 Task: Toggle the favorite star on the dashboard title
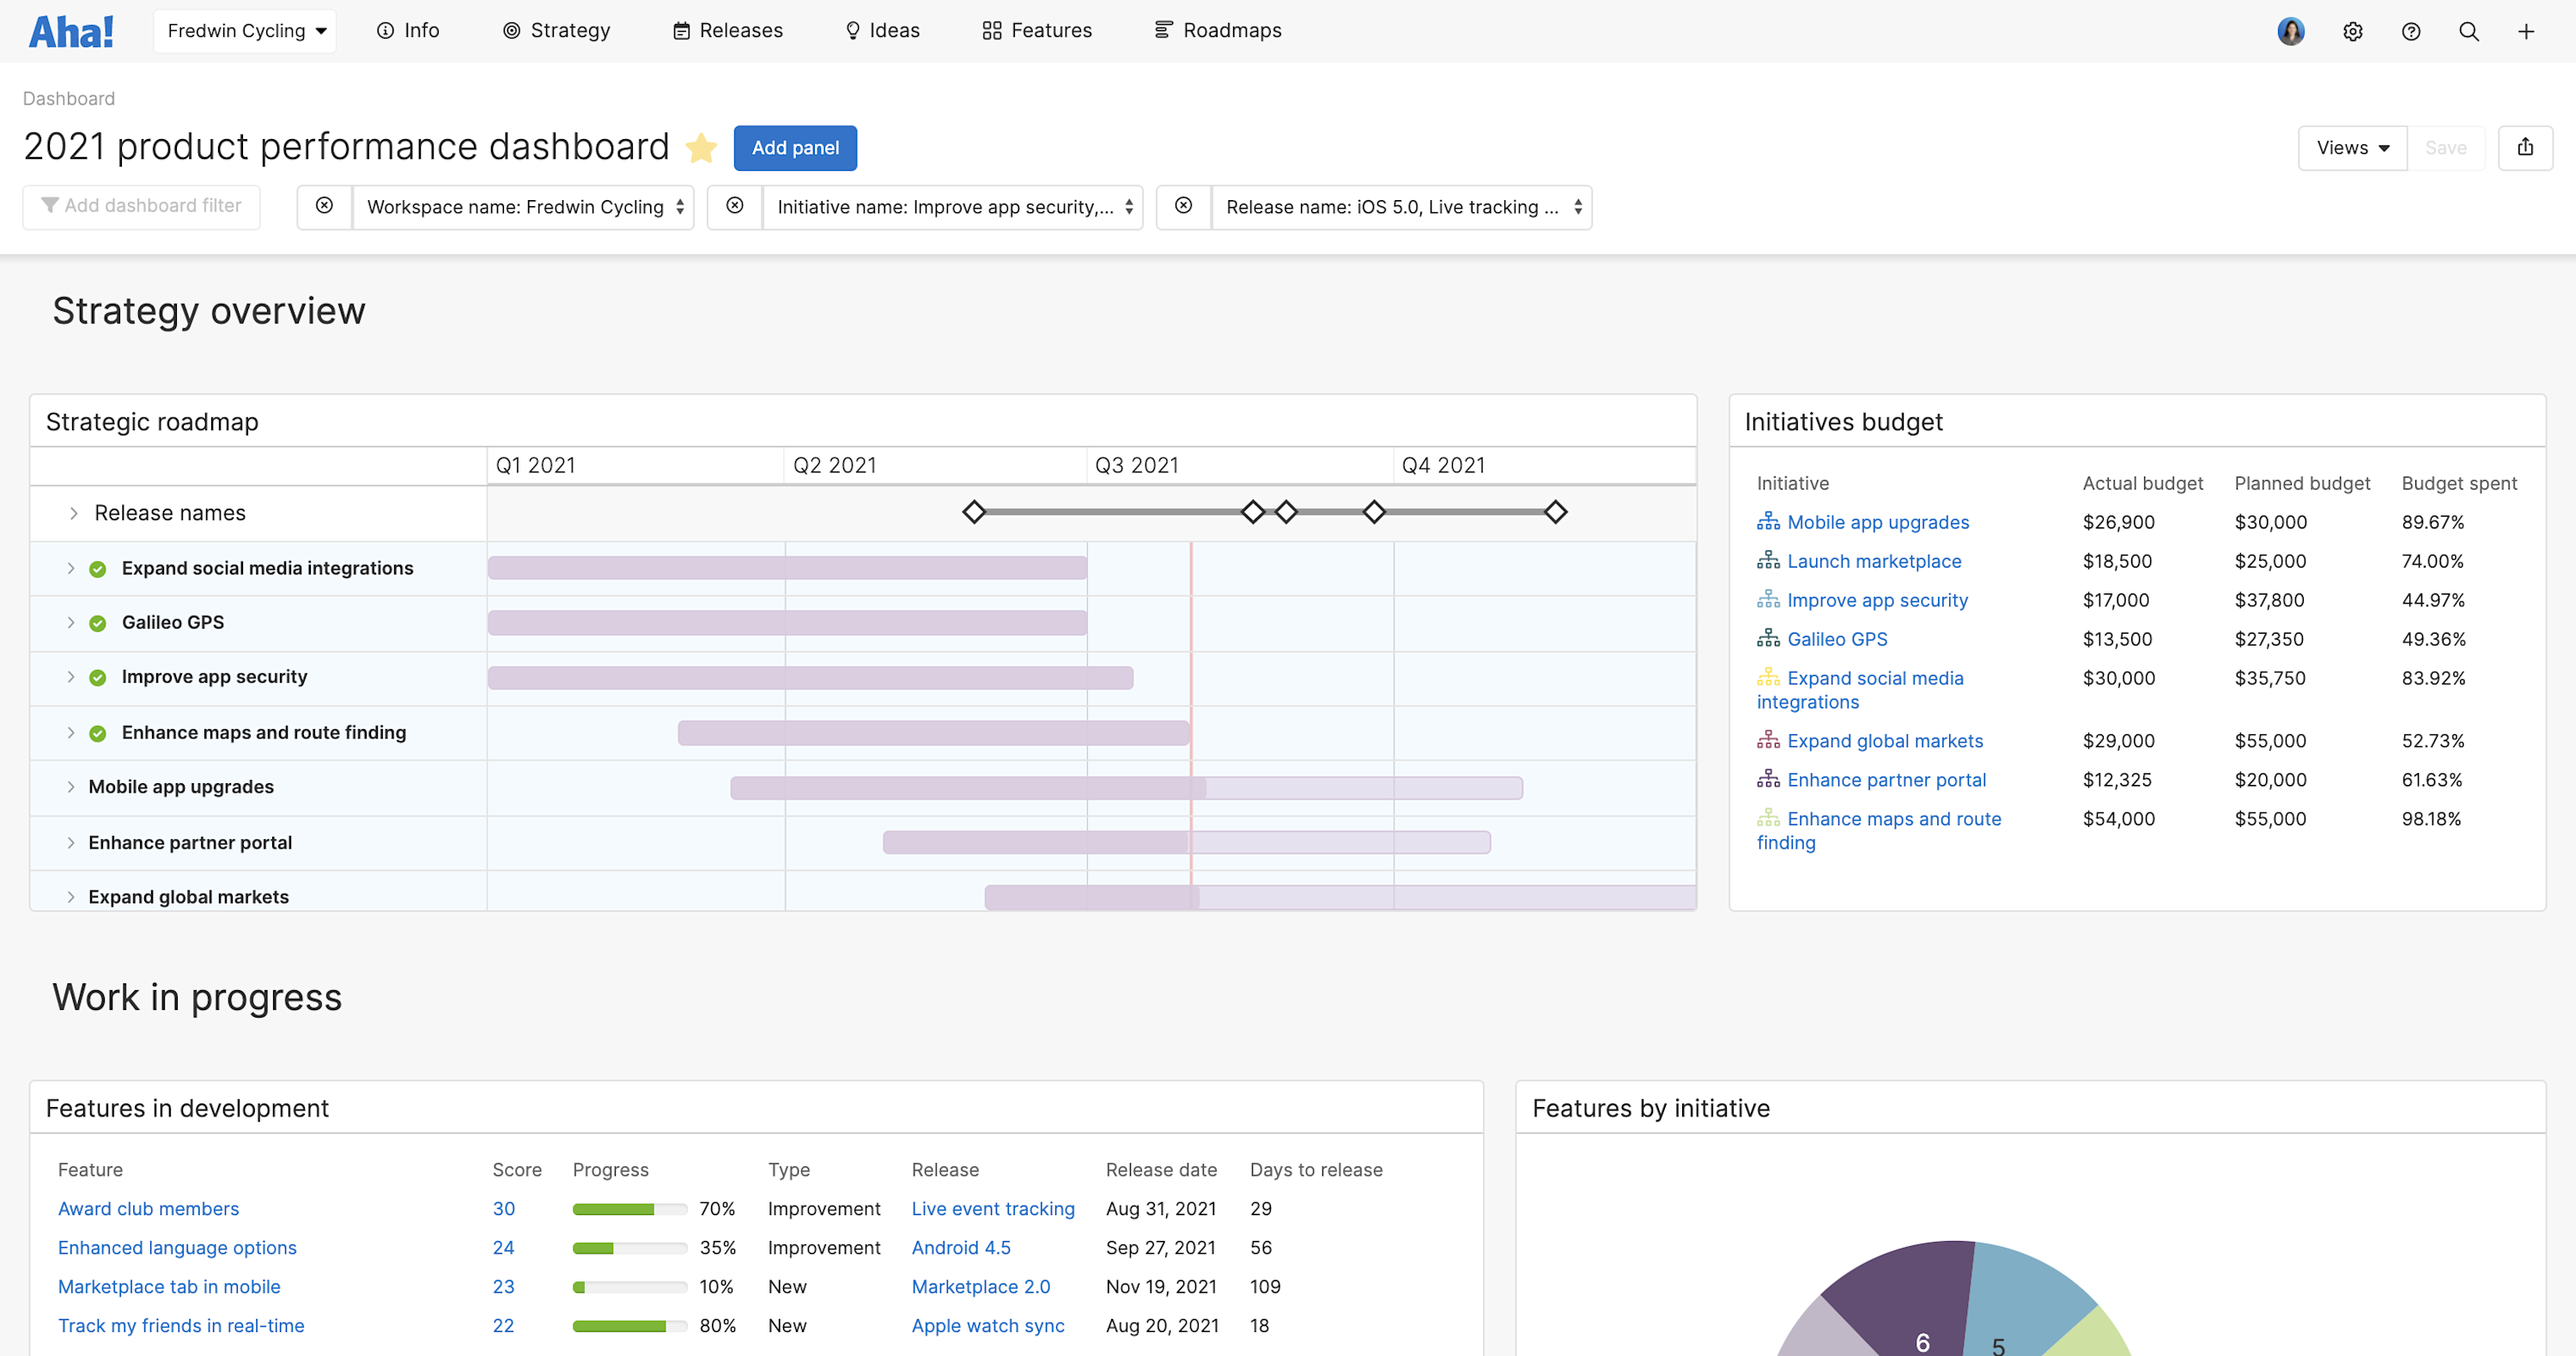tap(701, 147)
